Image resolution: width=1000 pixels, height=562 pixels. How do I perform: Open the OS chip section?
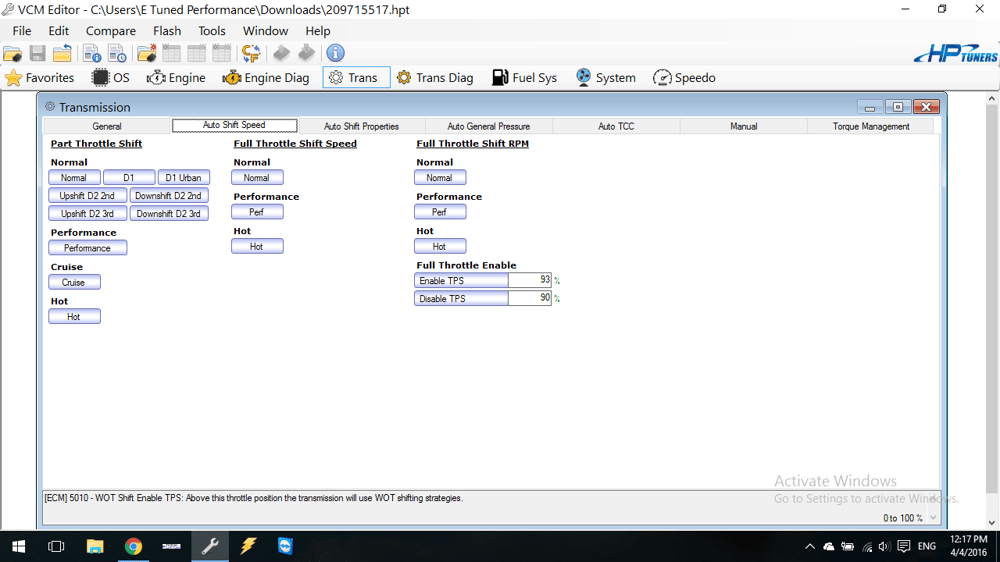tap(111, 77)
